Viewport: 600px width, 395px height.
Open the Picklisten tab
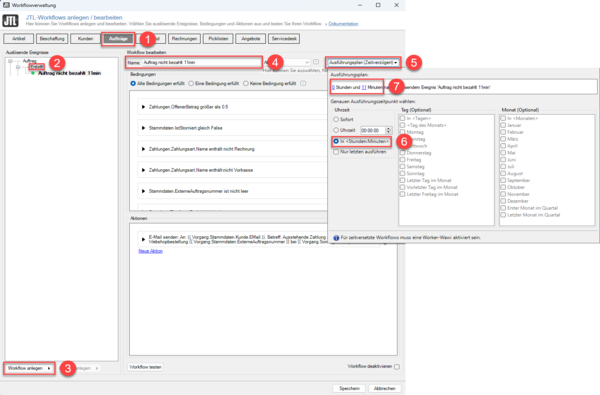click(x=218, y=39)
